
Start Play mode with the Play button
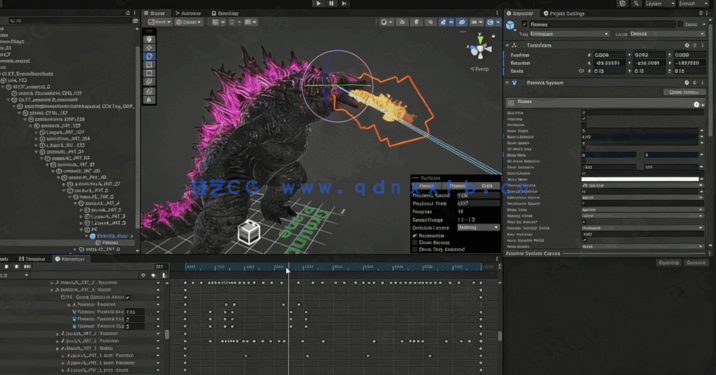pos(319,3)
